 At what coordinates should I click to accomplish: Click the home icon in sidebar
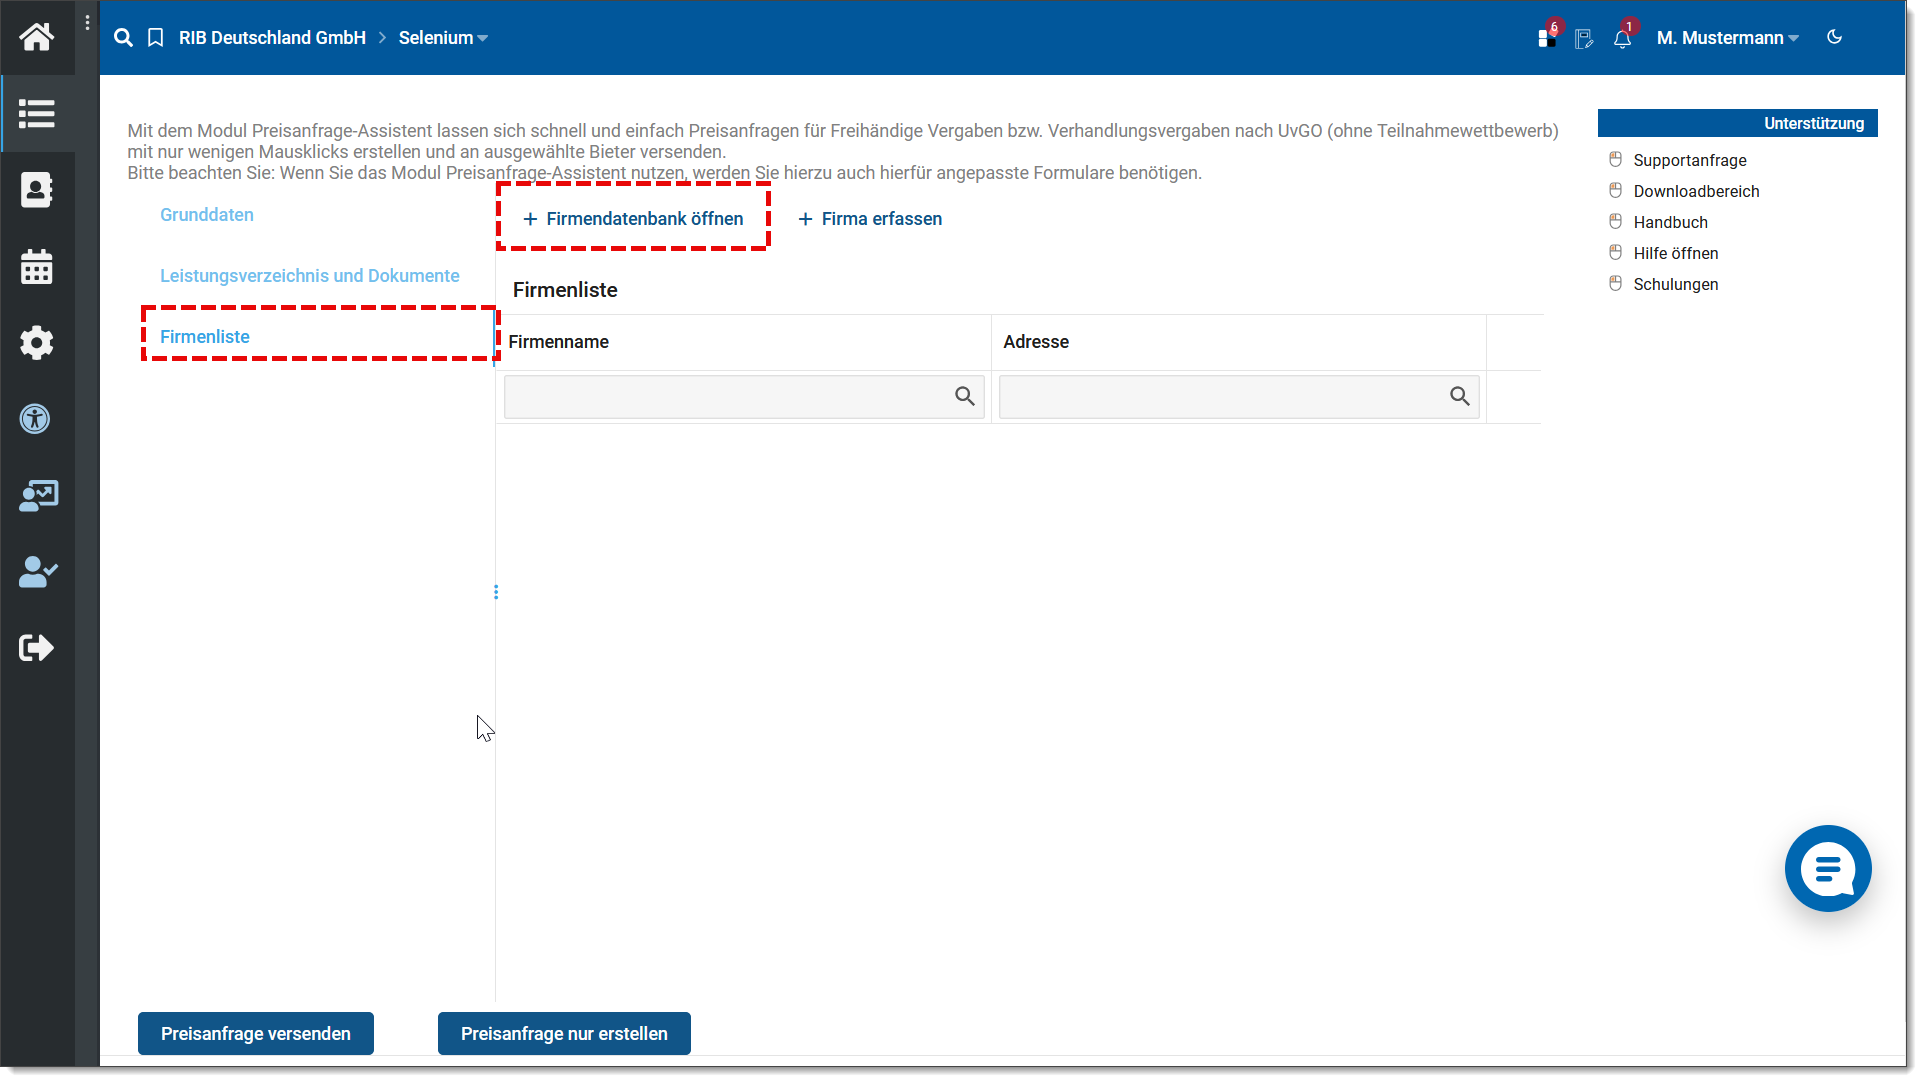[x=37, y=37]
